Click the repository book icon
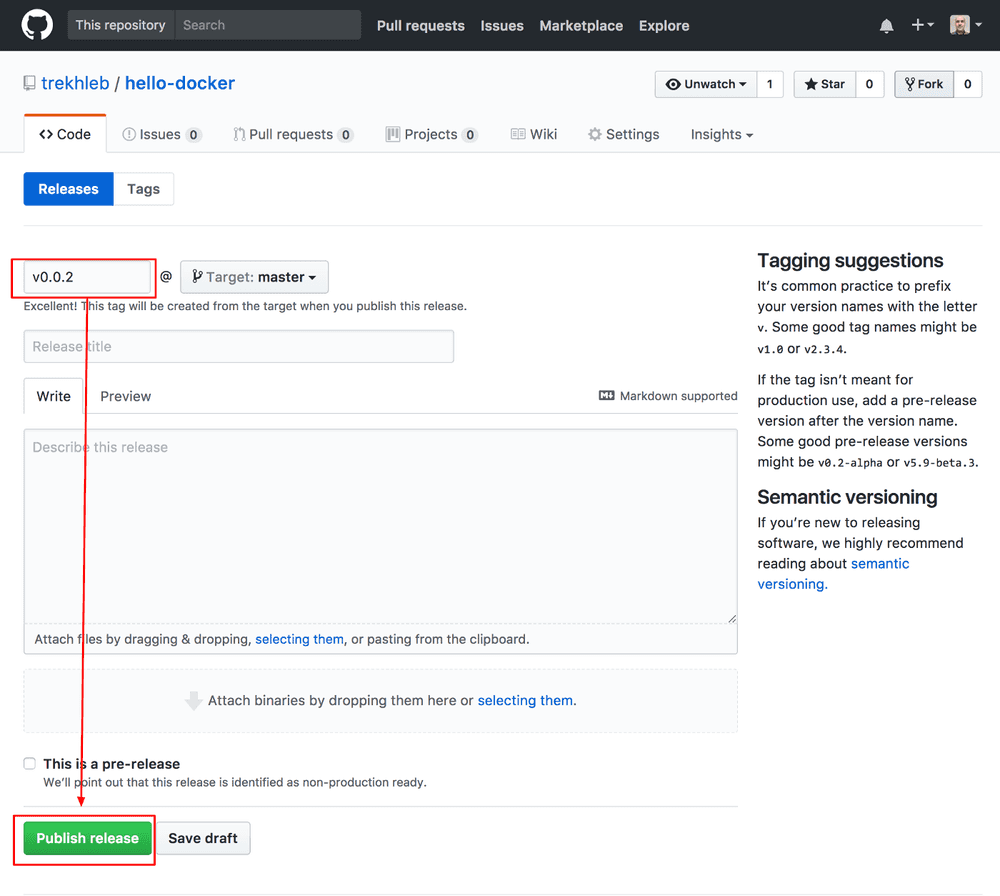This screenshot has height=896, width=1000. tap(29, 84)
